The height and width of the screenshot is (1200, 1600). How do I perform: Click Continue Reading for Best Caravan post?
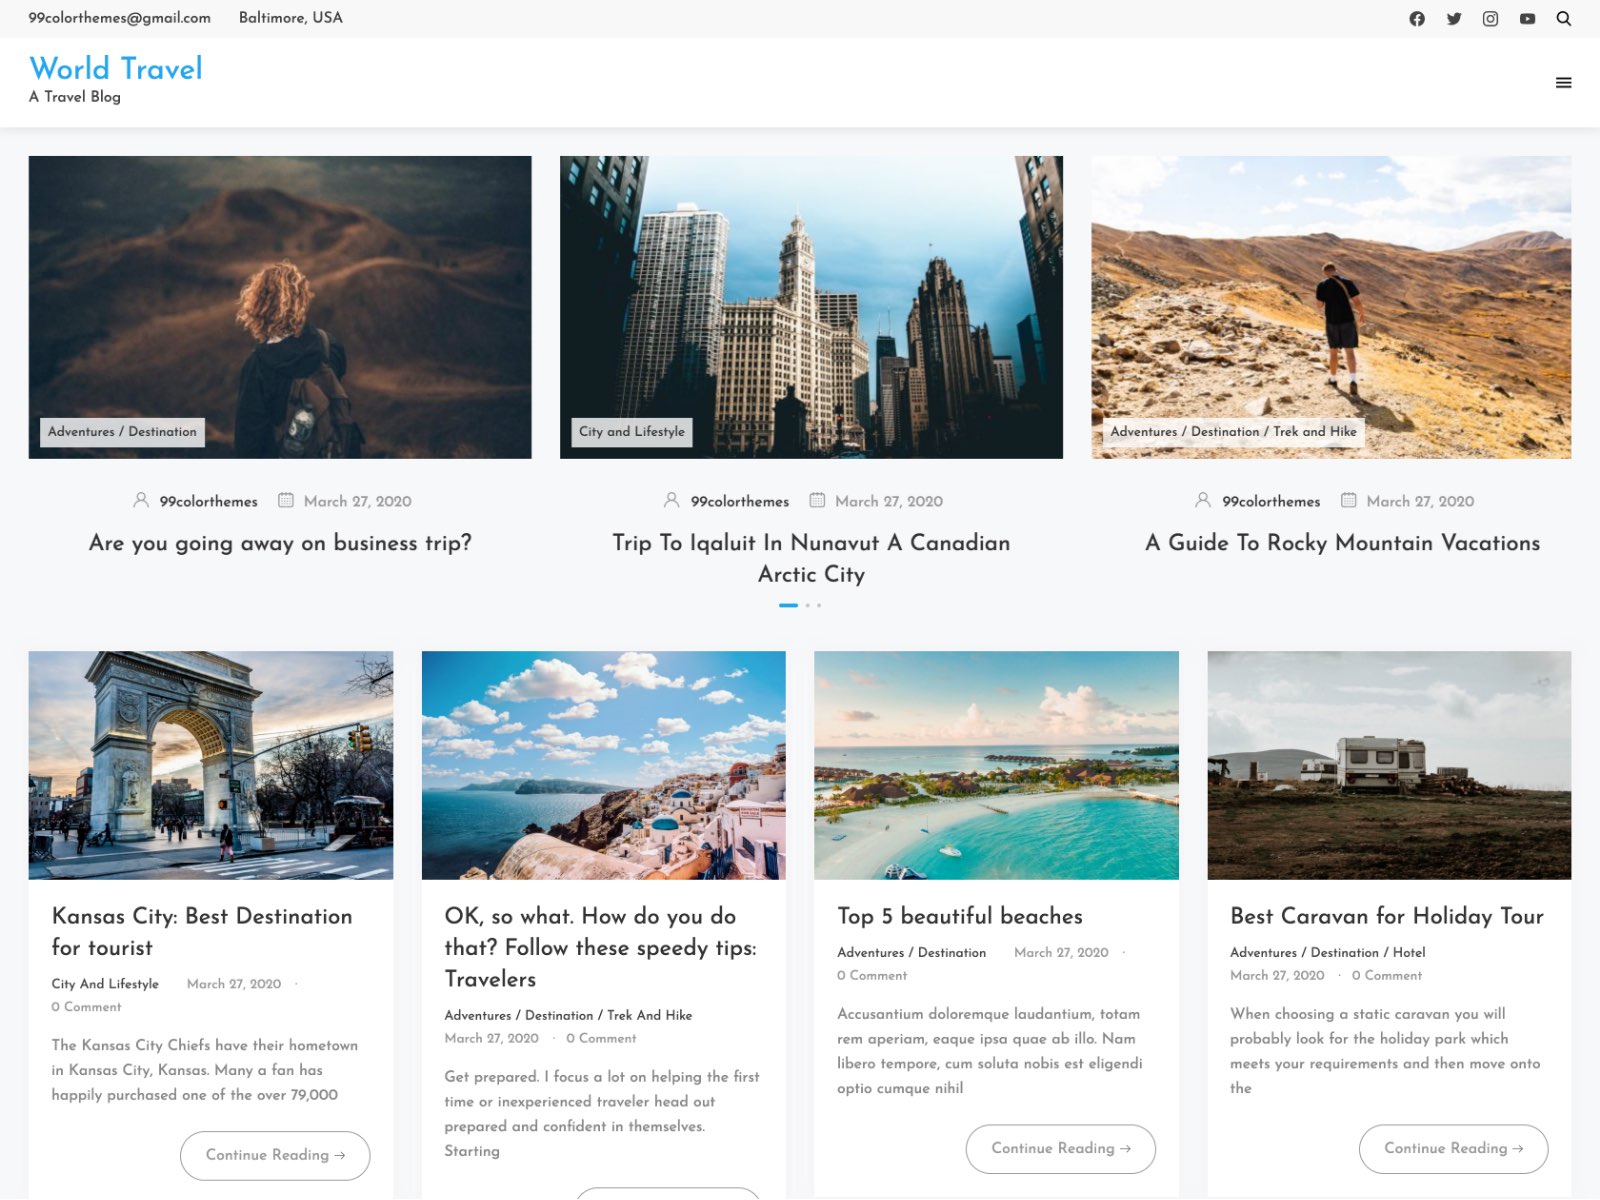[x=1453, y=1148]
